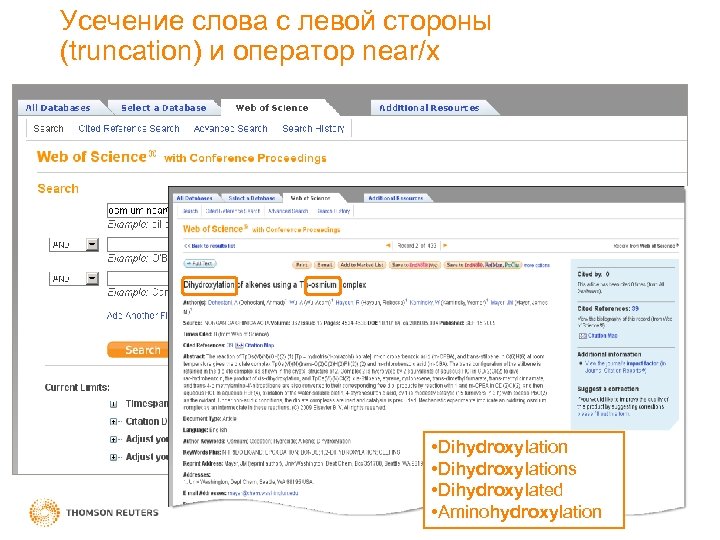Image resolution: width=720 pixels, height=540 pixels.
Task: Click 'Current Limits:' label
Action: tap(77, 388)
